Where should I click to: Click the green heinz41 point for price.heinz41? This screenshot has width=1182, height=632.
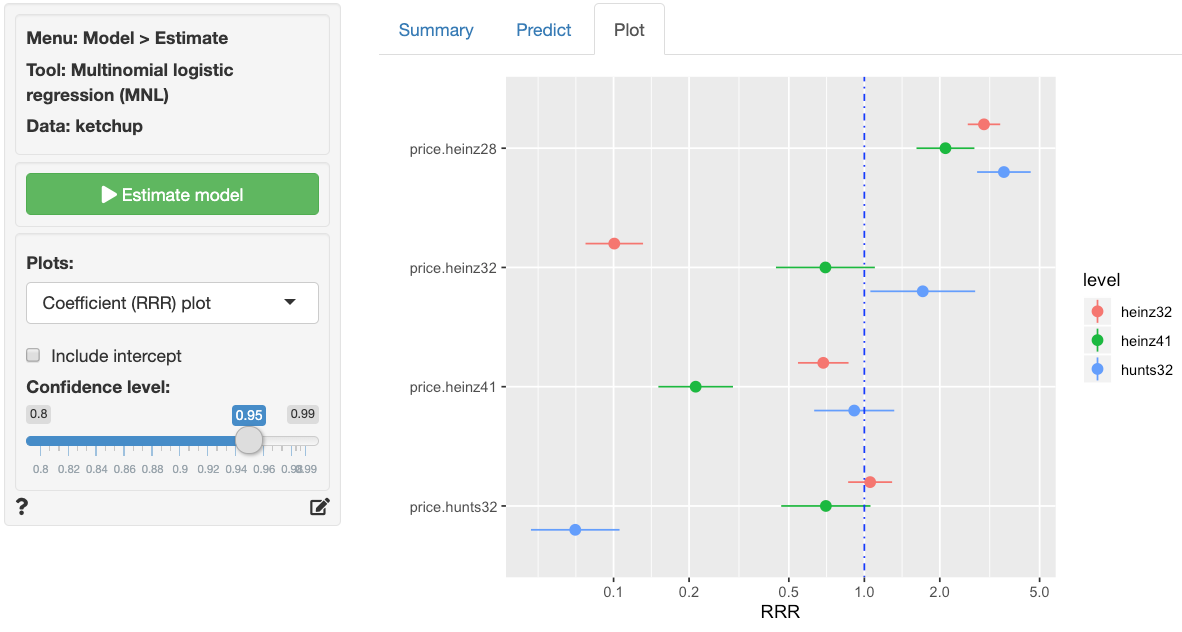pyautogui.click(x=696, y=386)
